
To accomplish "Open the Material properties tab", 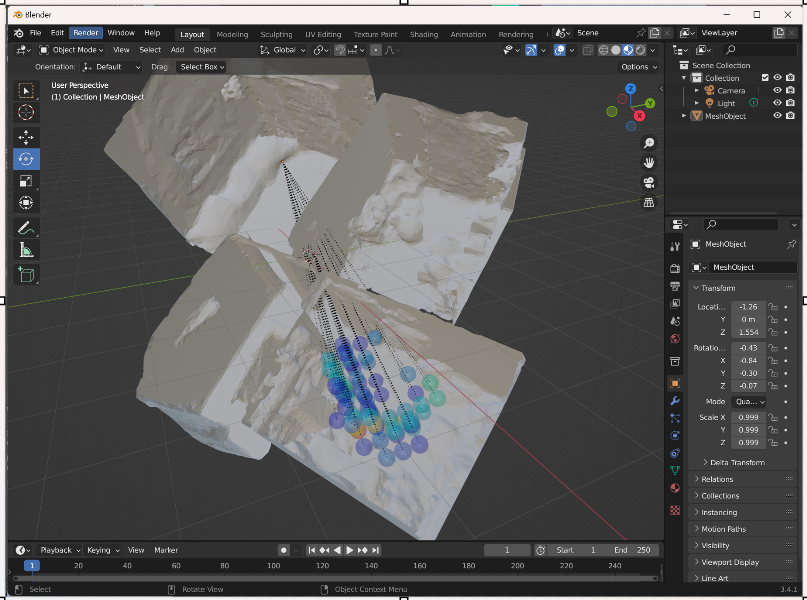I will 675,488.
